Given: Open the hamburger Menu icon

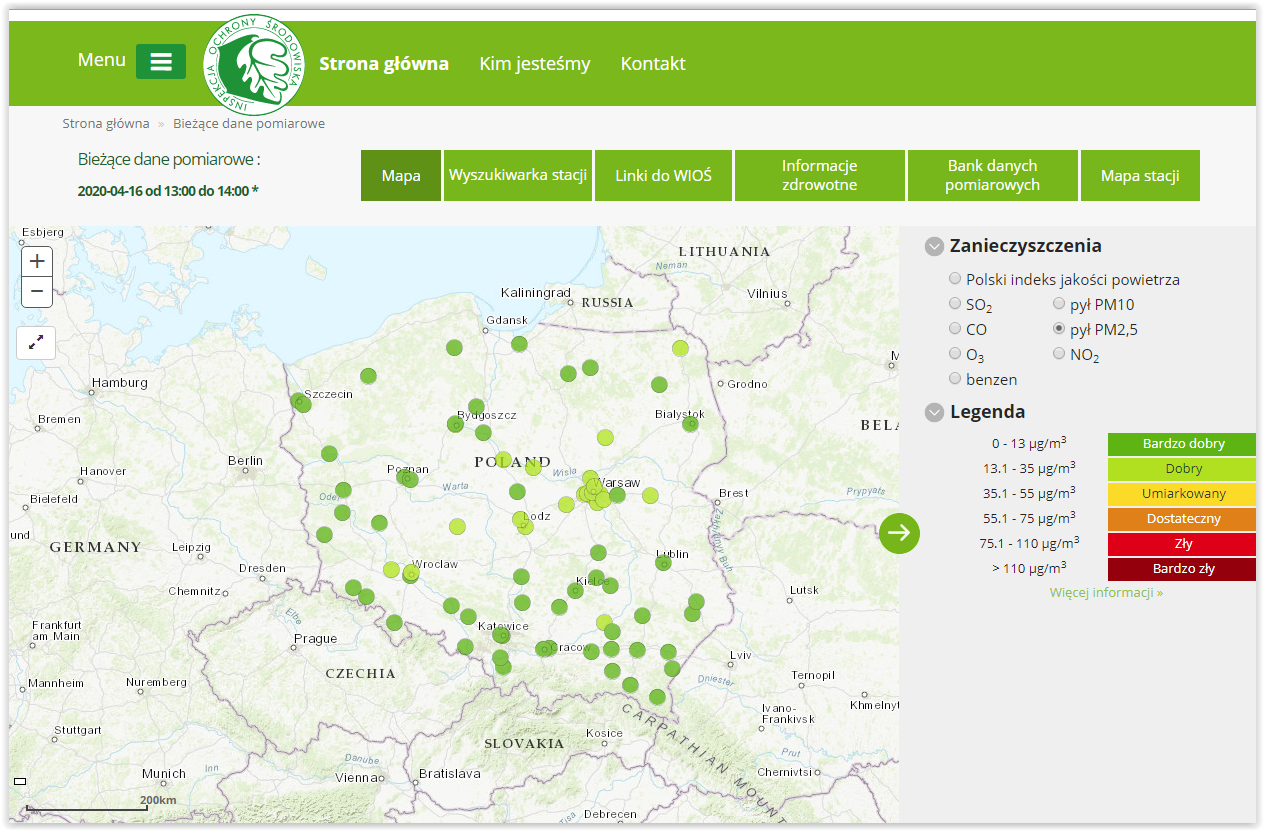Looking at the screenshot, I should [x=161, y=61].
